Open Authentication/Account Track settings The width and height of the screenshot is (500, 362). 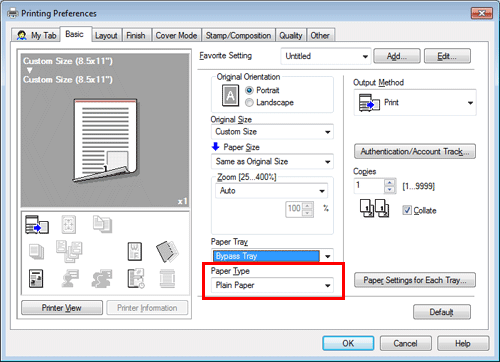pyautogui.click(x=415, y=152)
